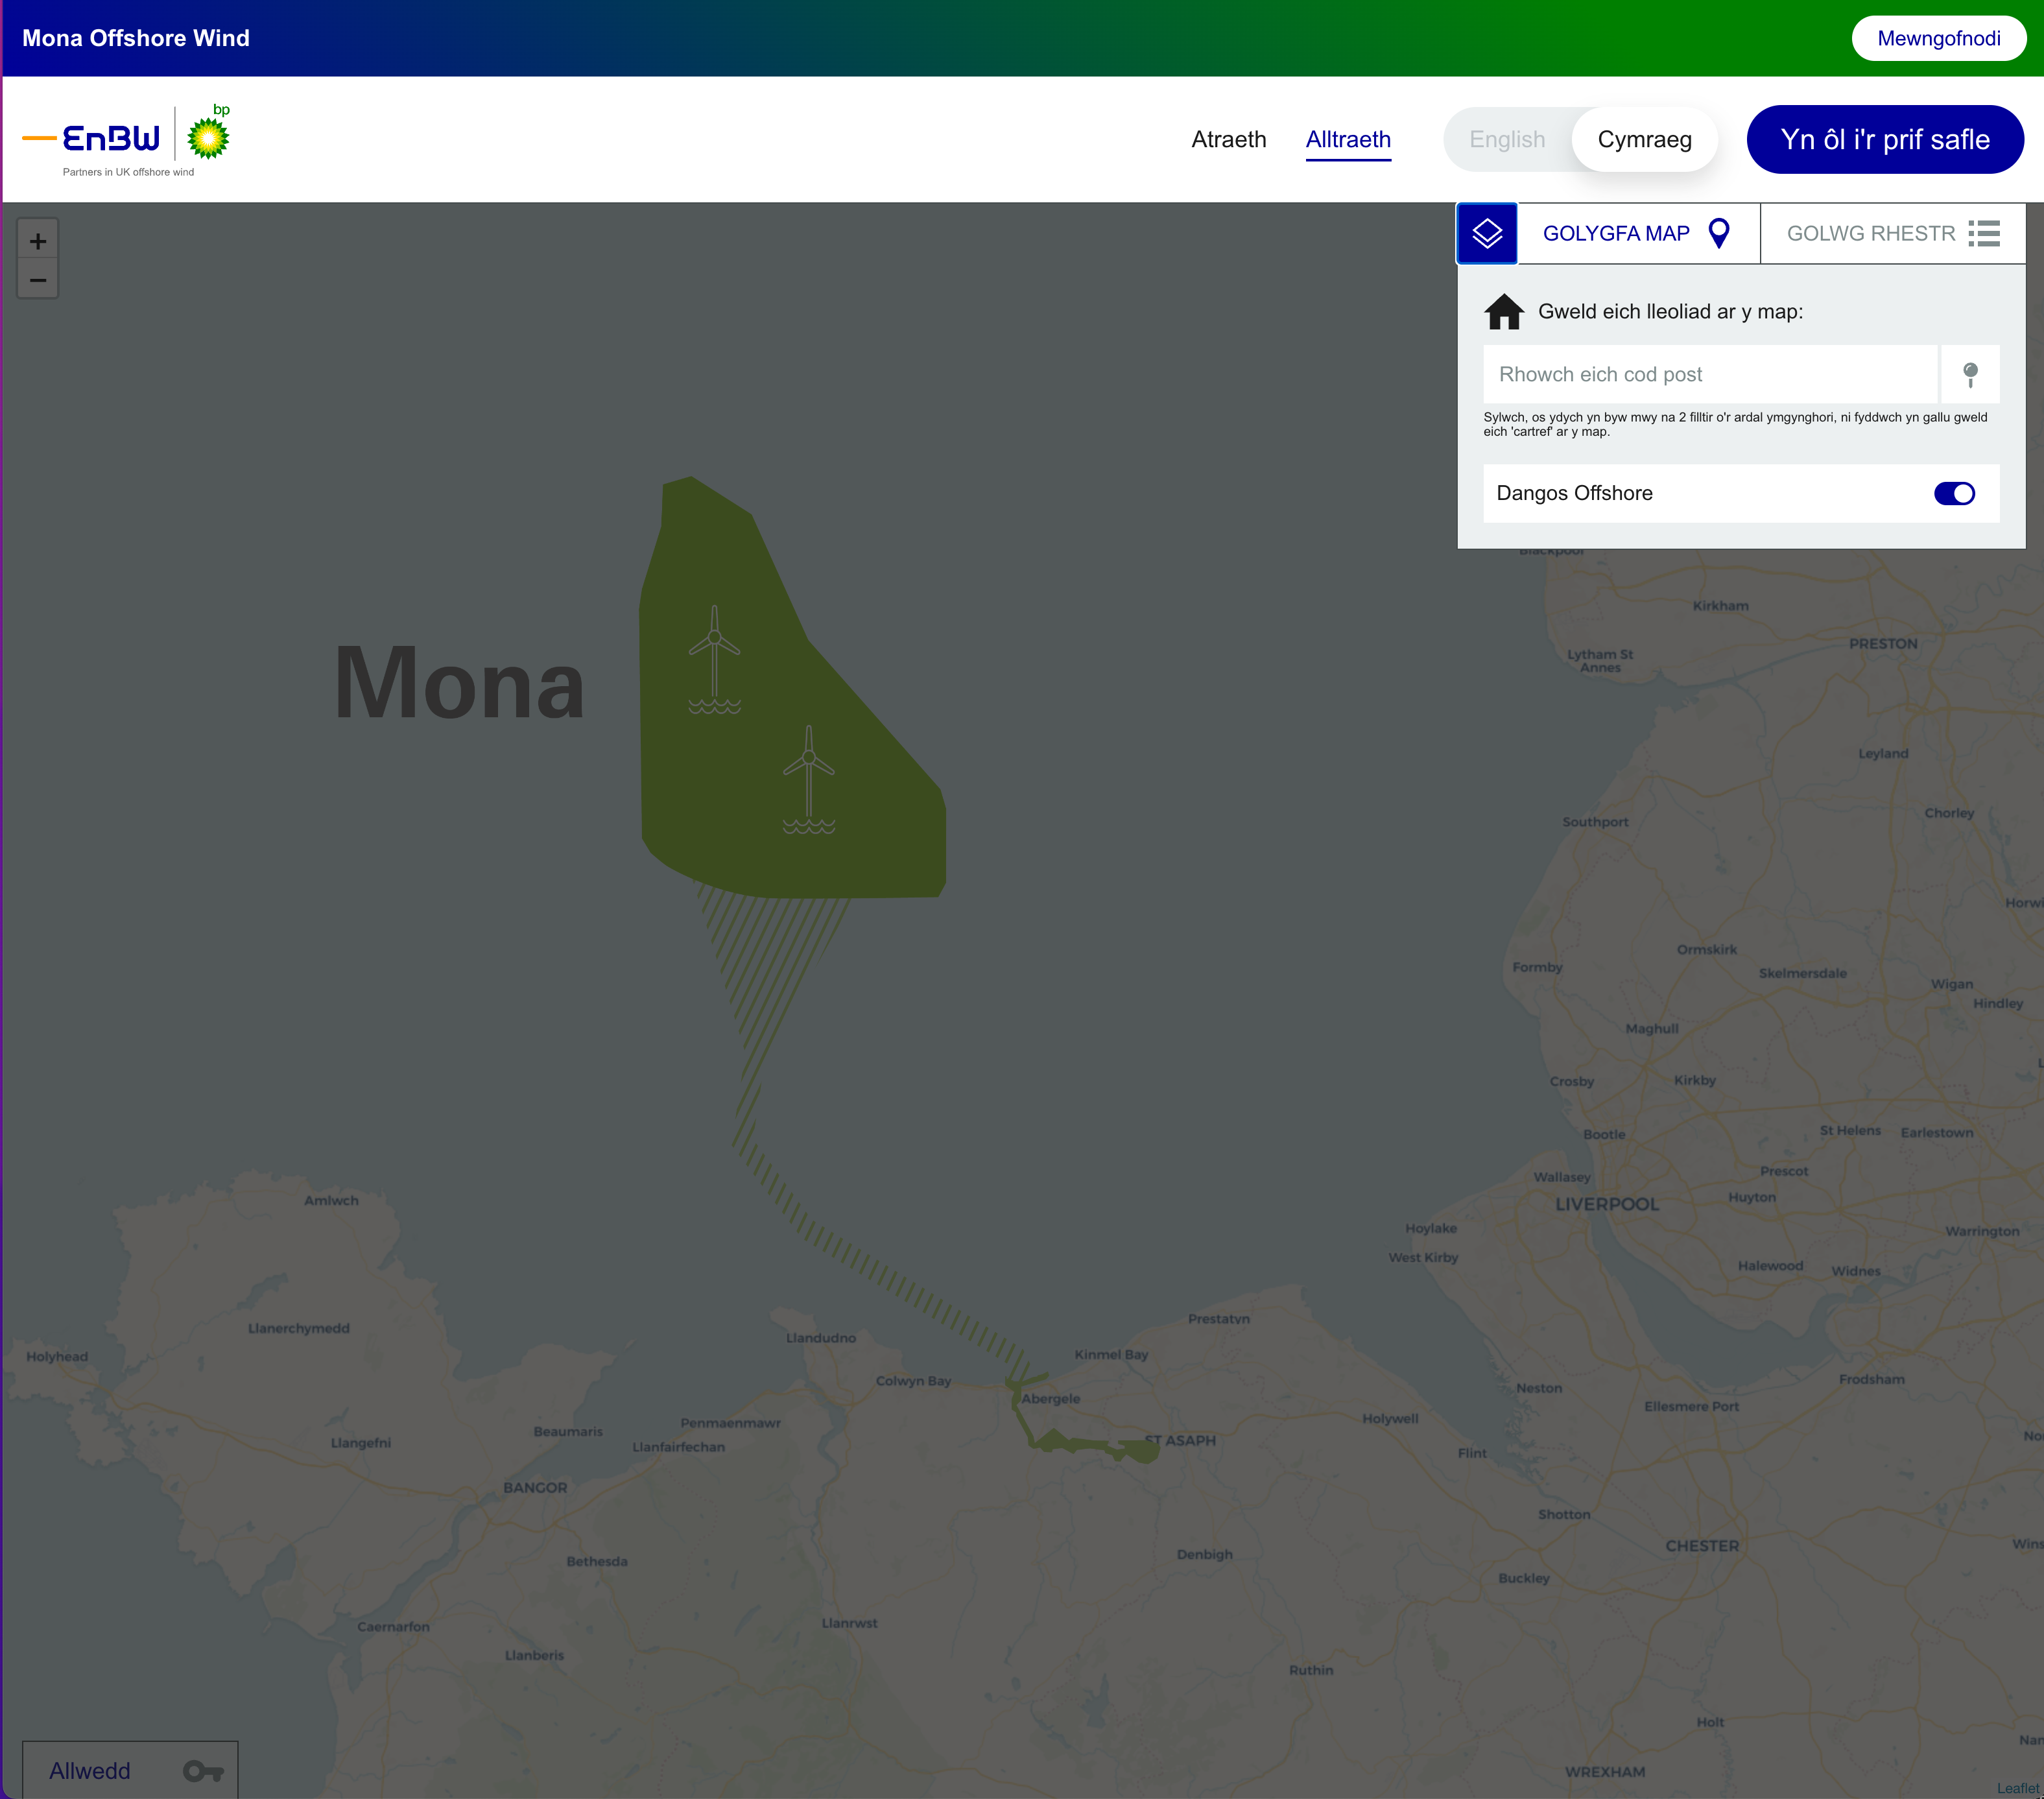This screenshot has height=1799, width=2044.
Task: Click the Dangos Offshore label text
Action: pos(1574,494)
